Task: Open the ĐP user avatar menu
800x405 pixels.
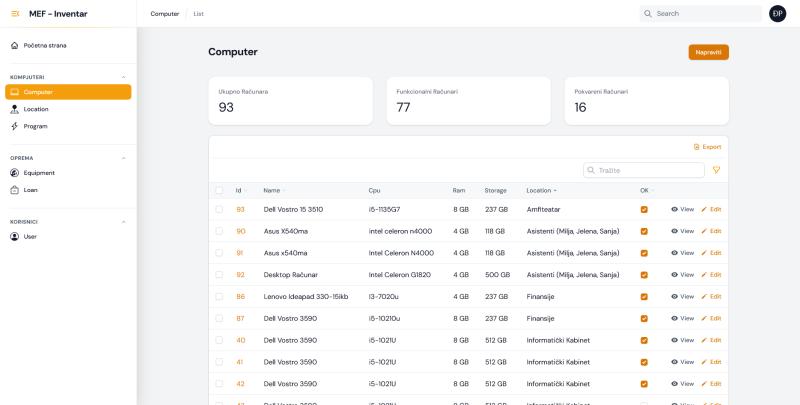Action: point(778,14)
